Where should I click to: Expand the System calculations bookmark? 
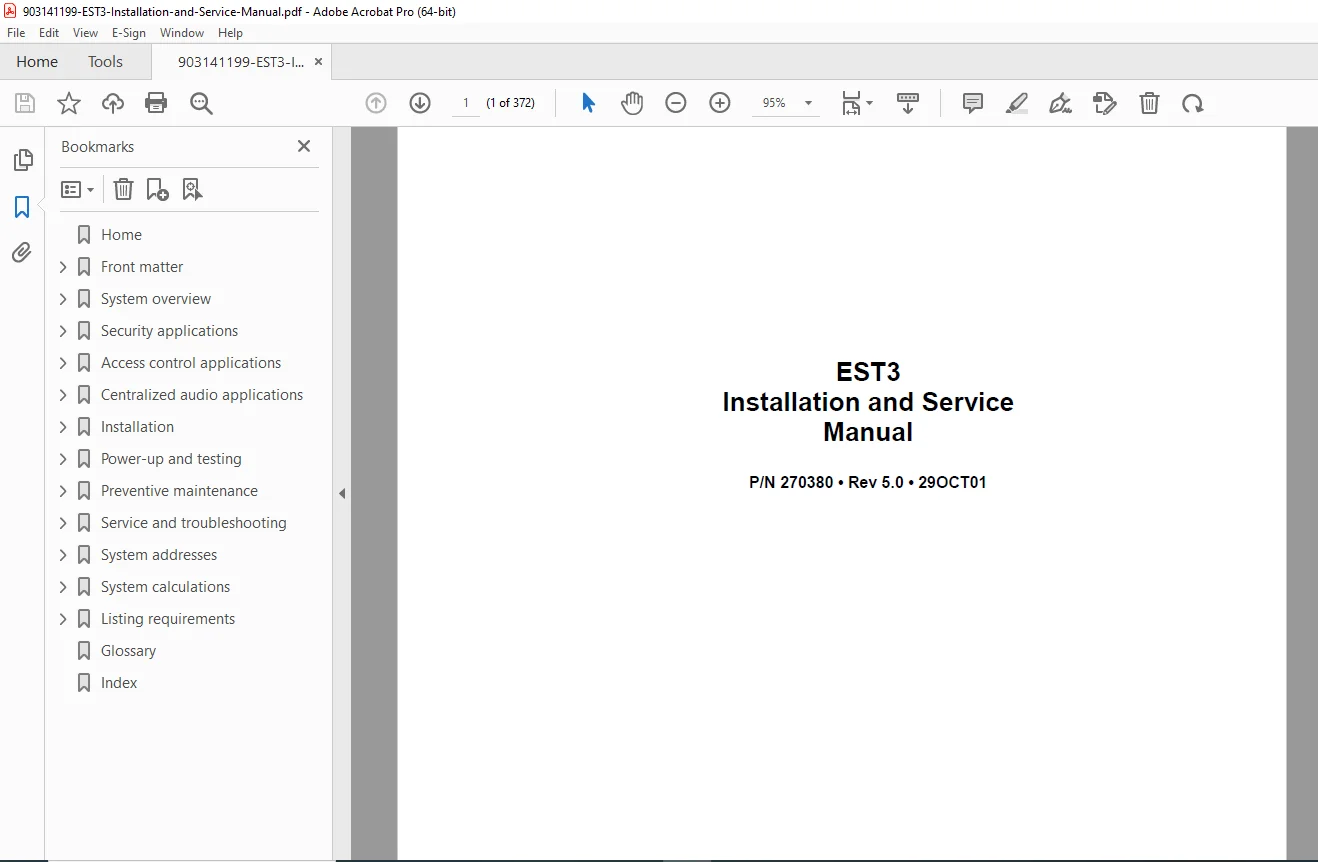63,587
